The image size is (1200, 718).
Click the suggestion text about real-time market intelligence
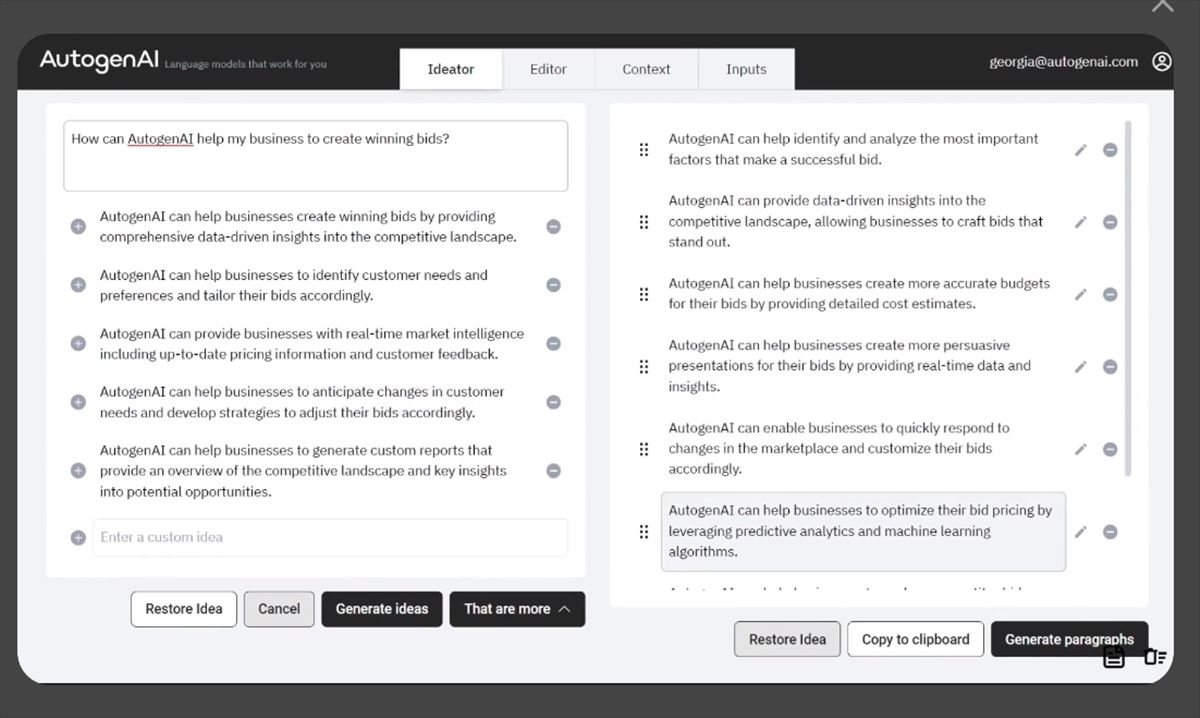[x=312, y=344]
